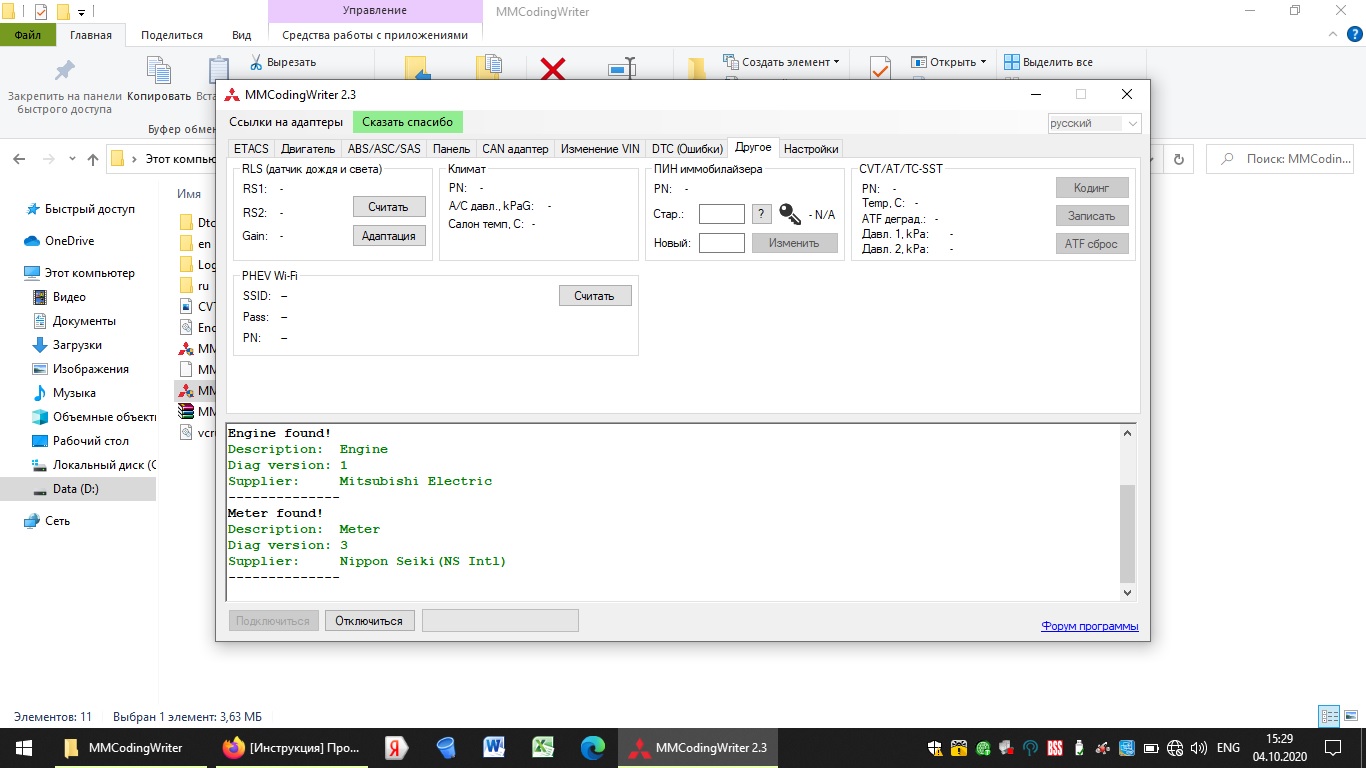Select Сеть in Explorer sidebar
This screenshot has height=768, width=1366.
[x=47, y=521]
